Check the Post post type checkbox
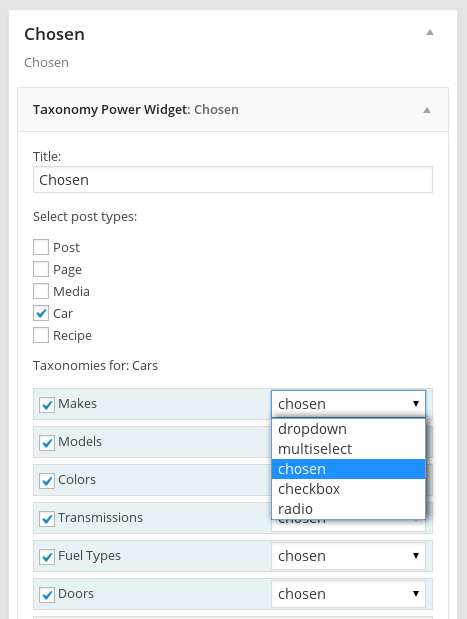The image size is (467, 619). 41,248
